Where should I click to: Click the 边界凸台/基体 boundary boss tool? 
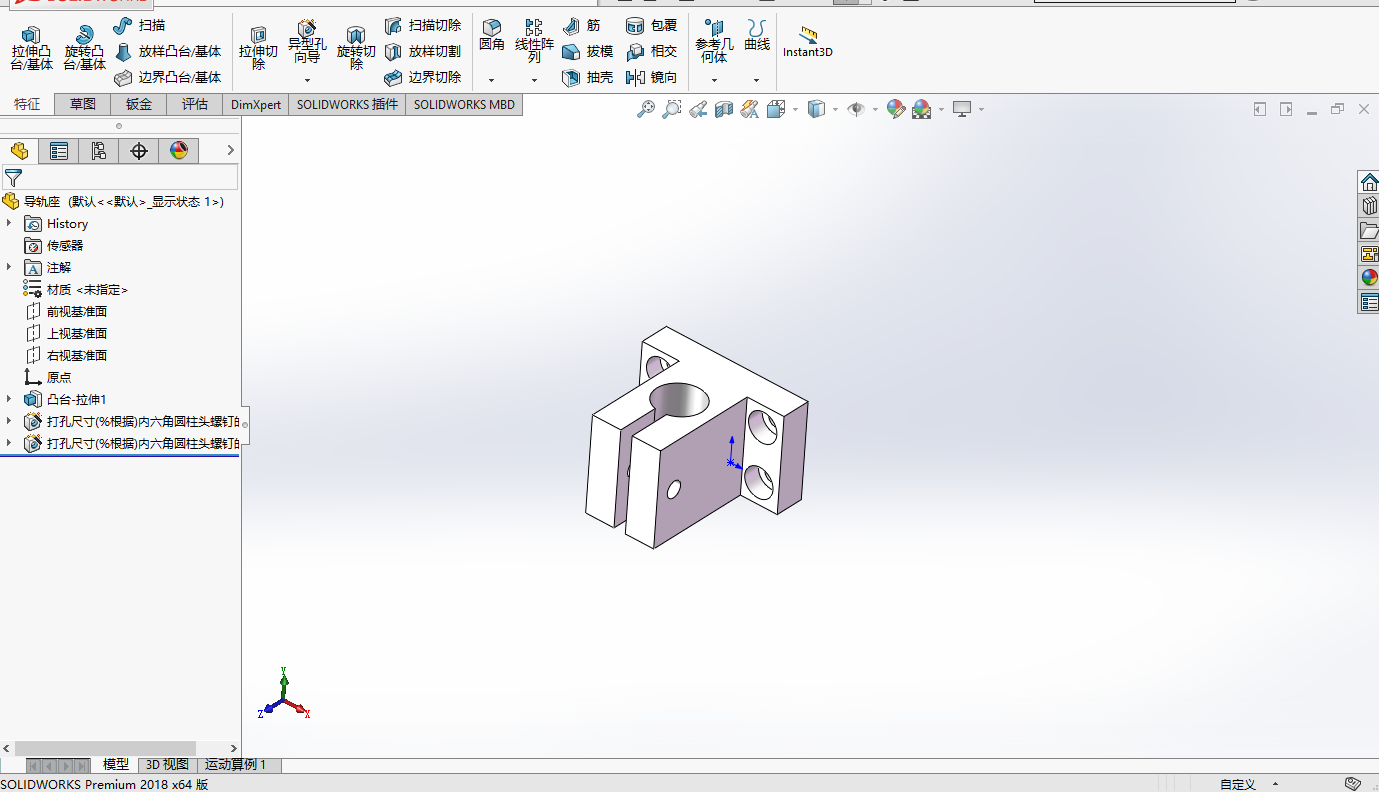[167, 77]
